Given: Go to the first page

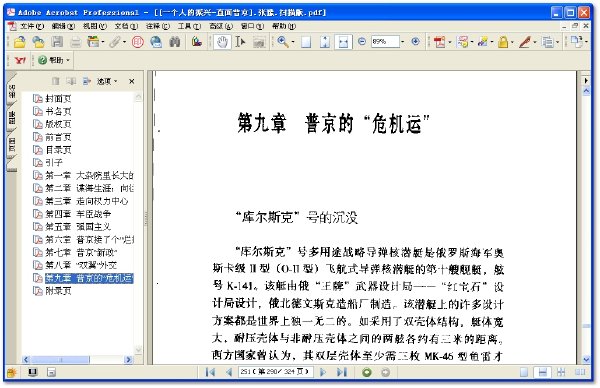Looking at the screenshot, I should coord(210,372).
